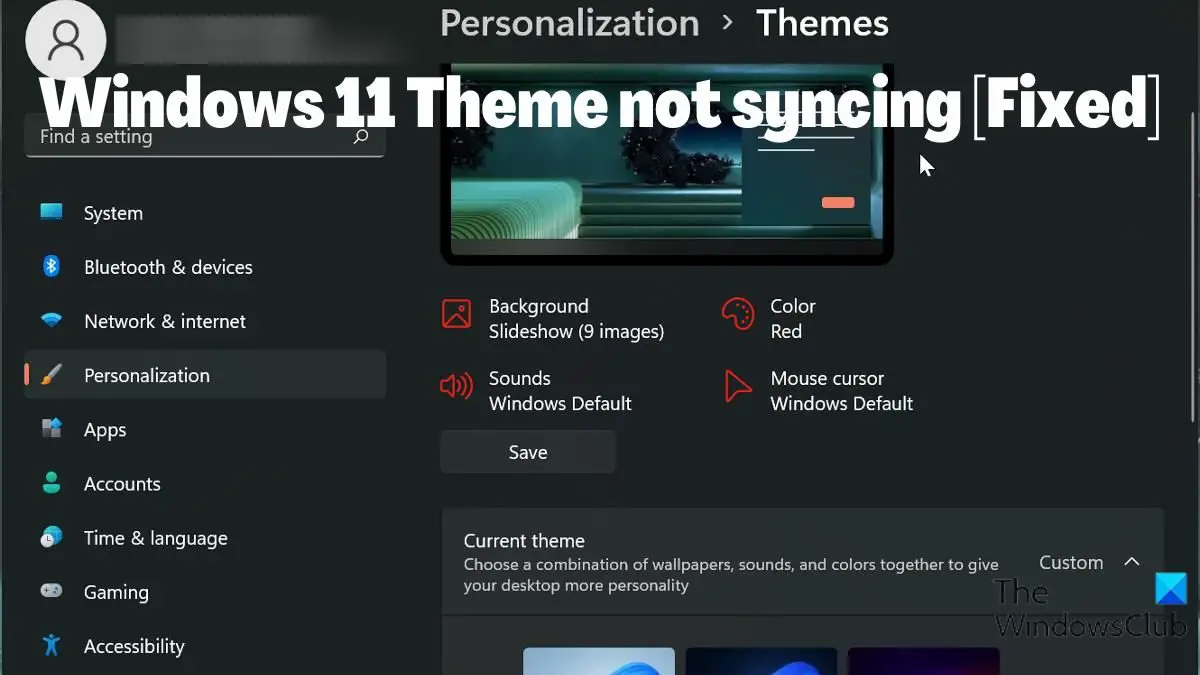
Task: Click the Time & language clock icon
Action: (x=52, y=537)
